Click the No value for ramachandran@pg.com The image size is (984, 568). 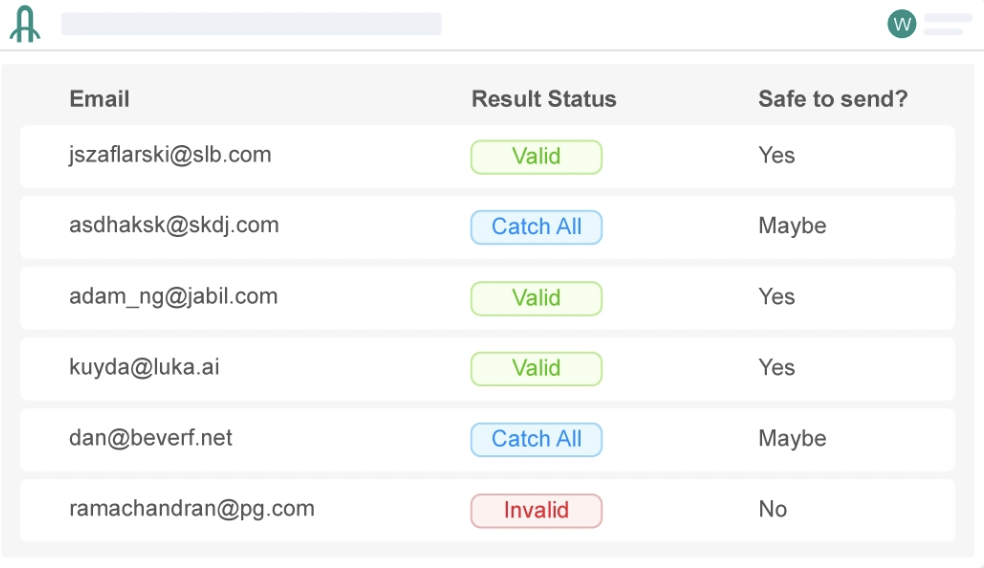pos(773,509)
